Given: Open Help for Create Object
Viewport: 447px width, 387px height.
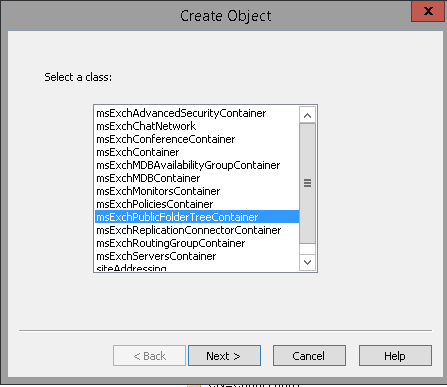Looking at the screenshot, I should pyautogui.click(x=395, y=356).
